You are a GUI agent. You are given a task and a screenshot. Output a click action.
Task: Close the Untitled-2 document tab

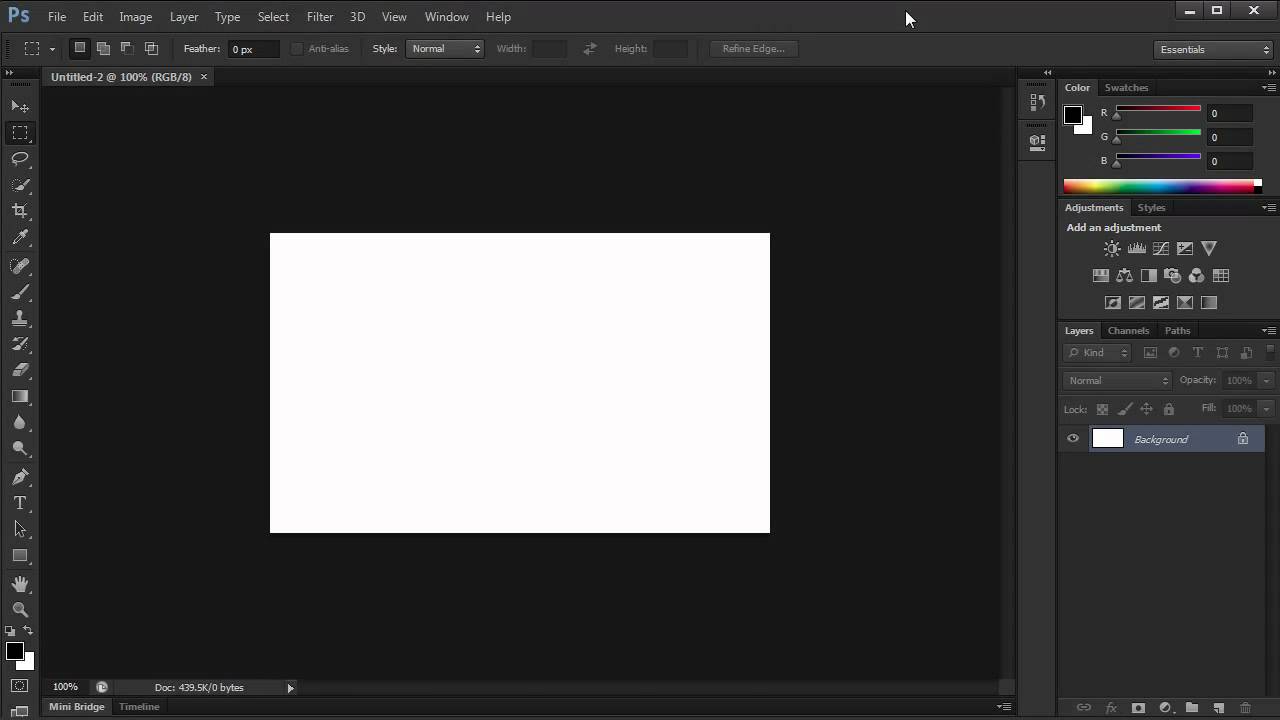(204, 77)
